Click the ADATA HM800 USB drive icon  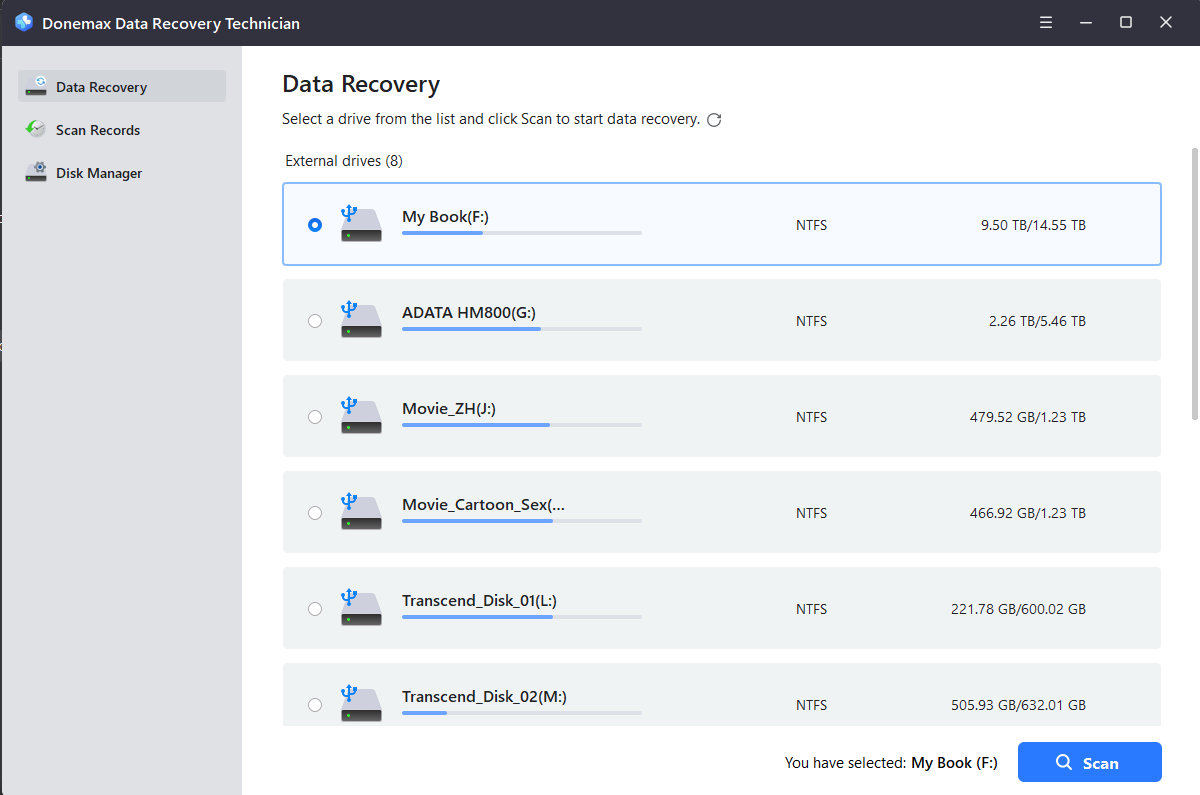click(360, 320)
